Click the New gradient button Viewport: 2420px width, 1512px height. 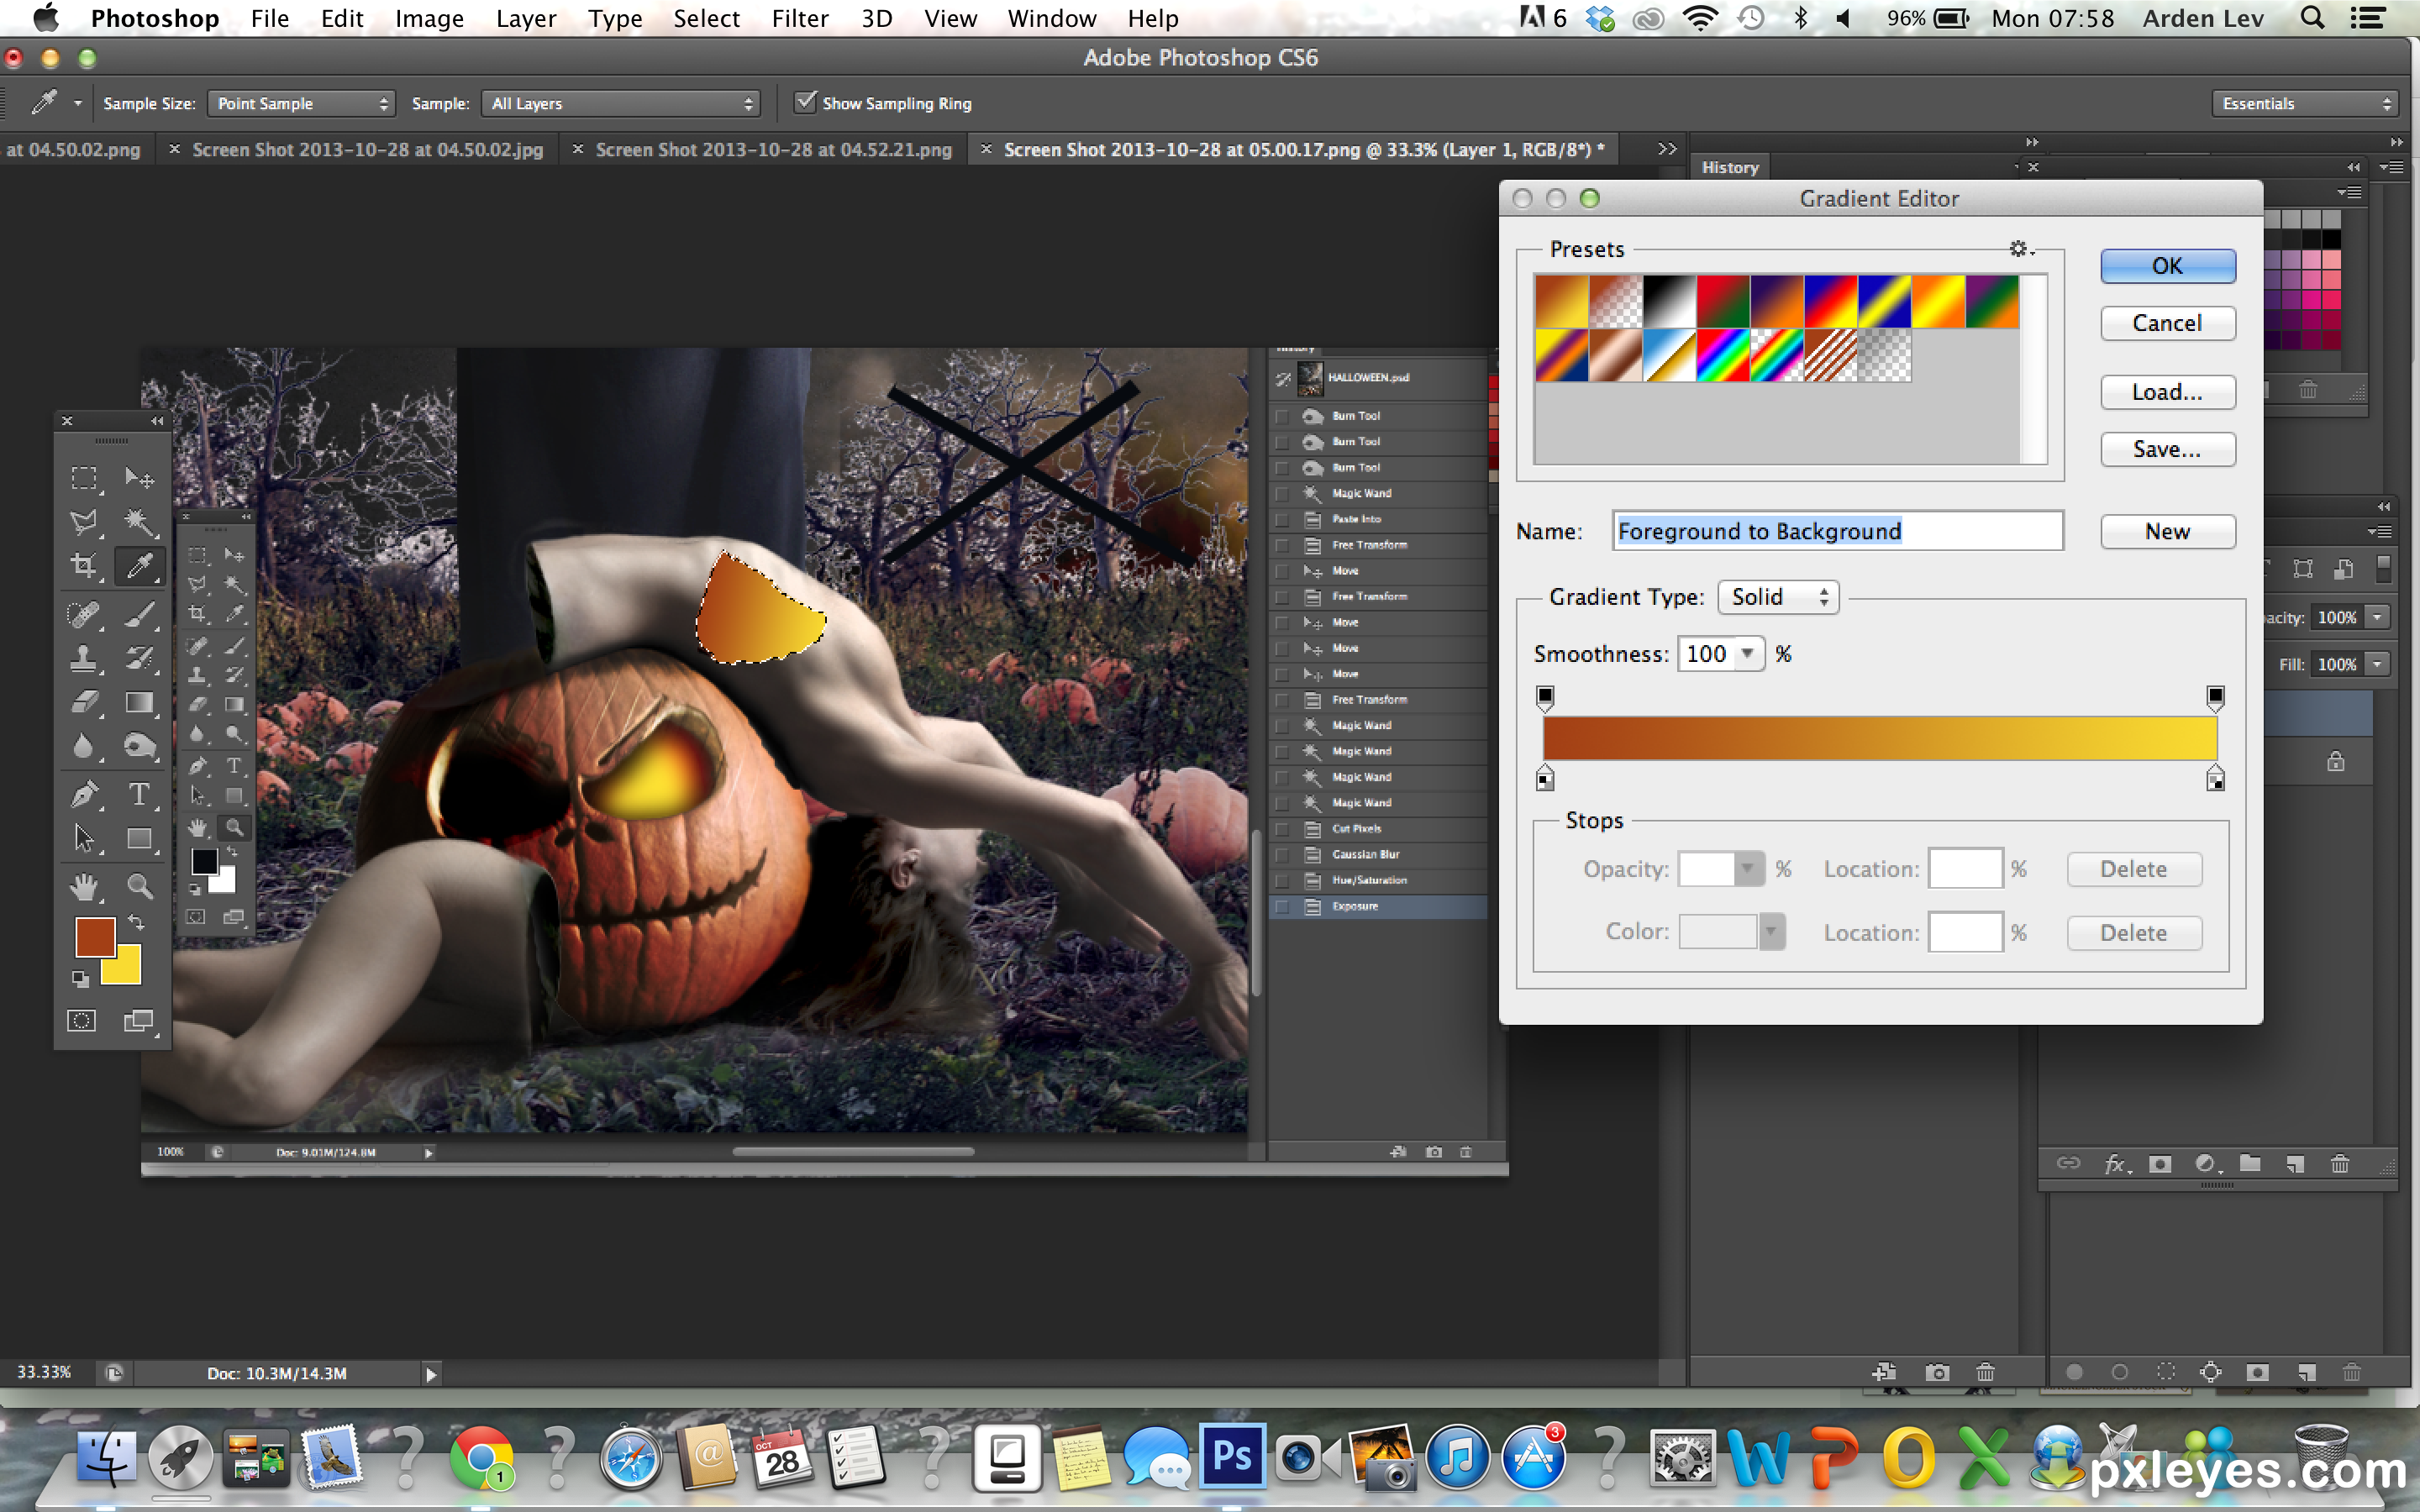pyautogui.click(x=2167, y=531)
